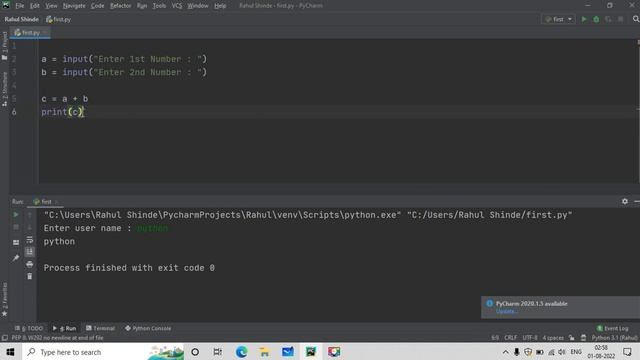Viewport: 640px width, 360px height.
Task: Open Tools menu
Action: 159,6
